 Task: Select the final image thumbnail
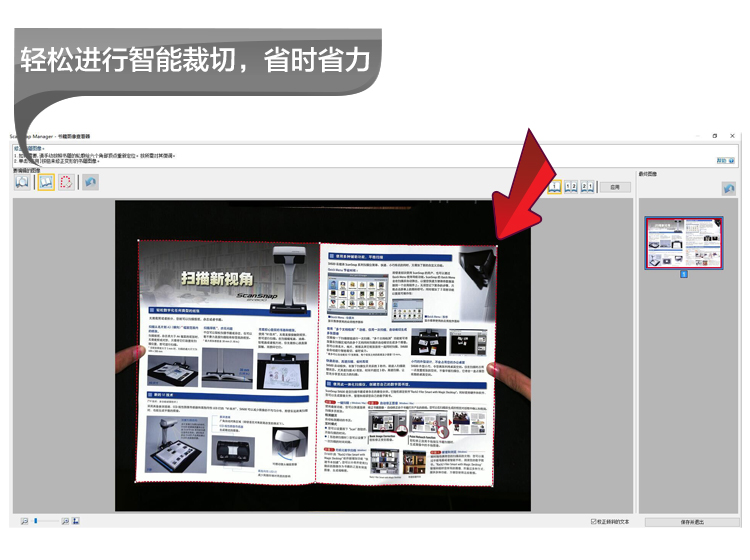(684, 243)
